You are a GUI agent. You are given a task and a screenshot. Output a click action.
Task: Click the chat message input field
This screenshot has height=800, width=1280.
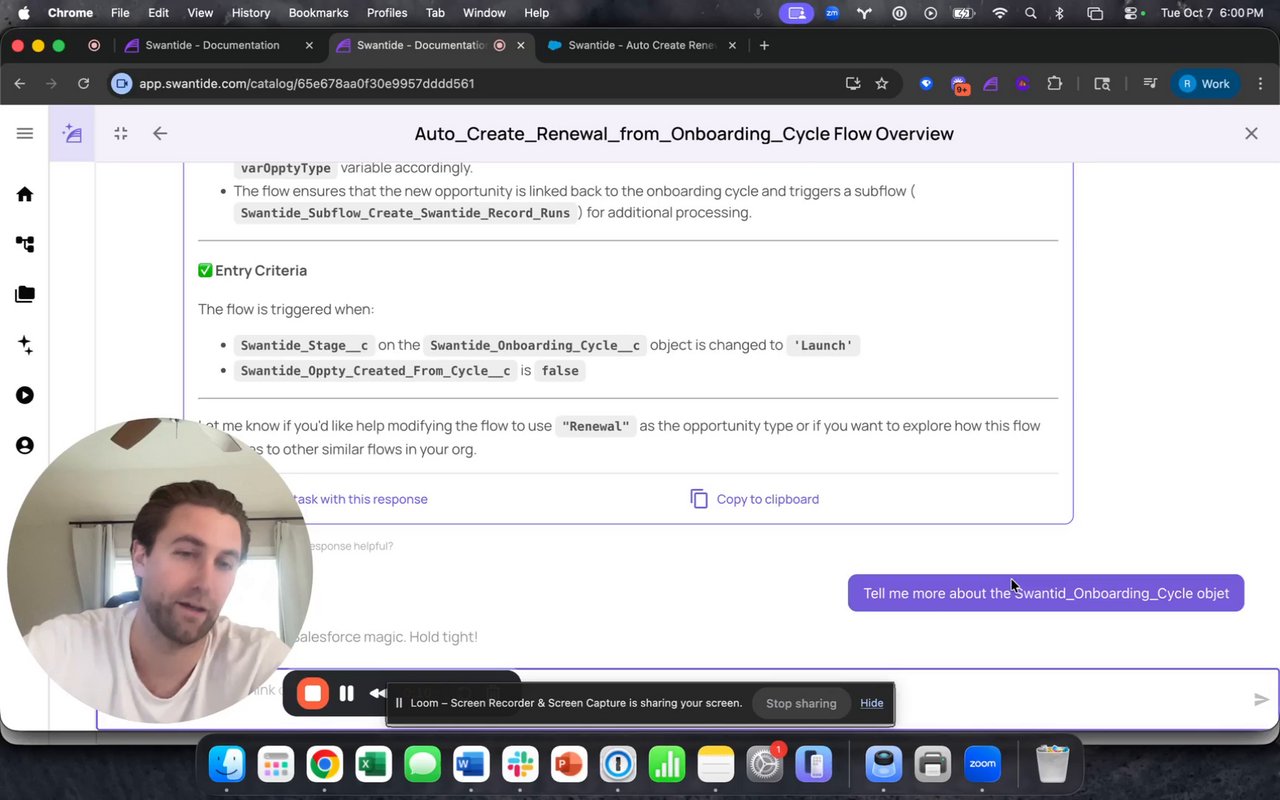coord(687,699)
